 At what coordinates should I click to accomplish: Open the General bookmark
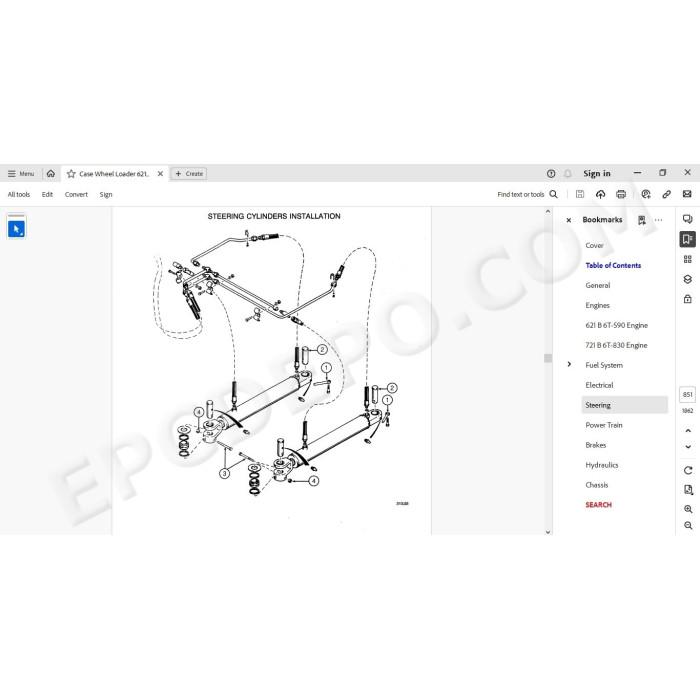(598, 285)
